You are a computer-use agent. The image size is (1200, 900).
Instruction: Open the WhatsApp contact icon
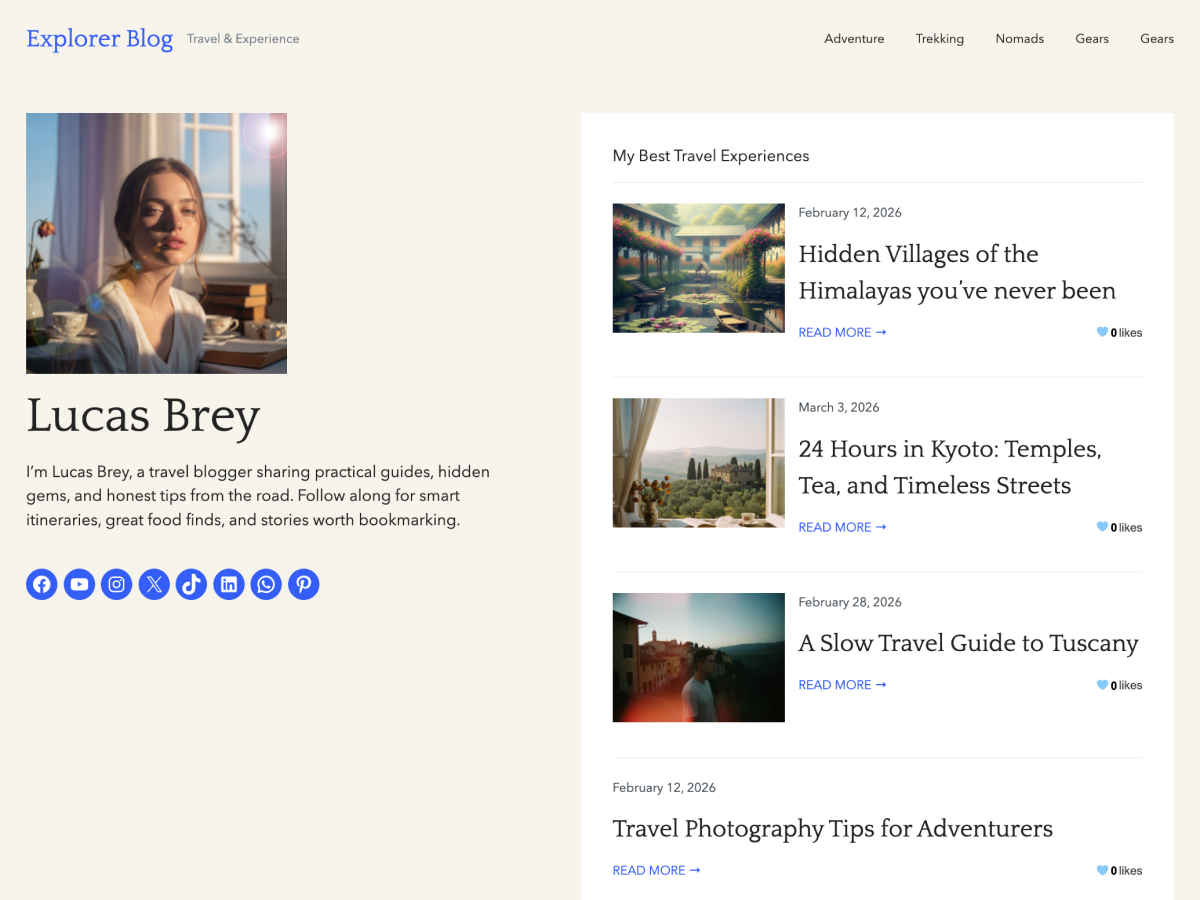[x=266, y=584]
